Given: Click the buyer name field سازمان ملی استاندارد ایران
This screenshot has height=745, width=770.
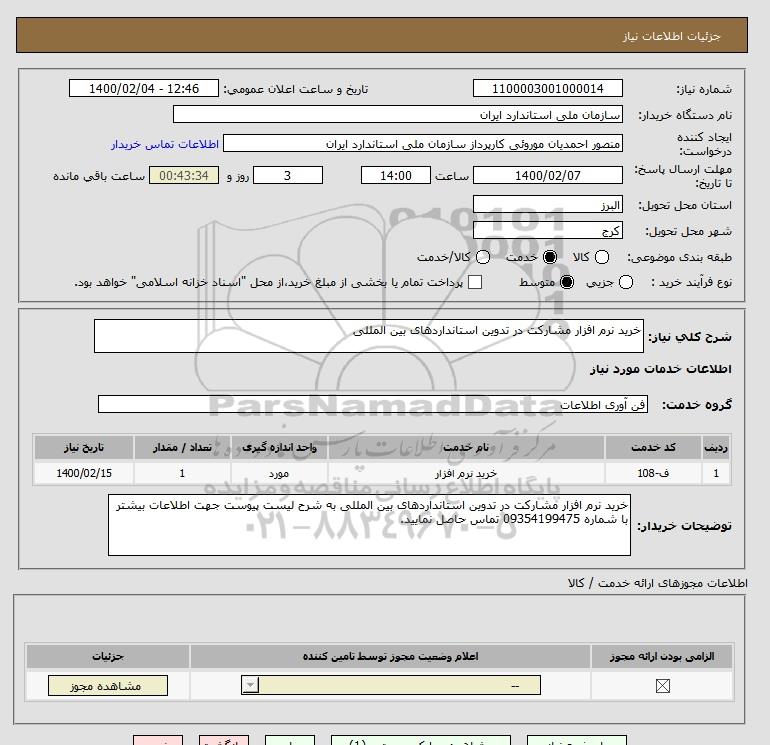Looking at the screenshot, I should 398,115.
